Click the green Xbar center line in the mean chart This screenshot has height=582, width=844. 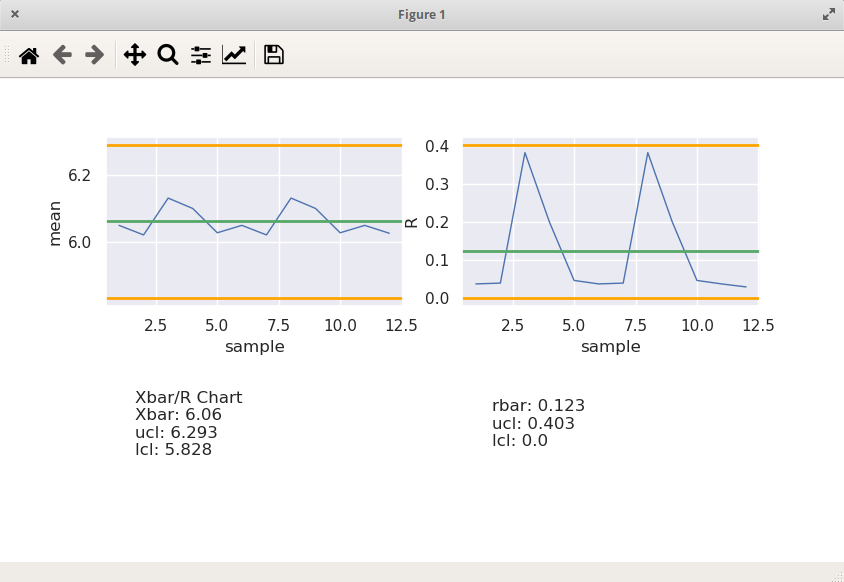pos(254,221)
